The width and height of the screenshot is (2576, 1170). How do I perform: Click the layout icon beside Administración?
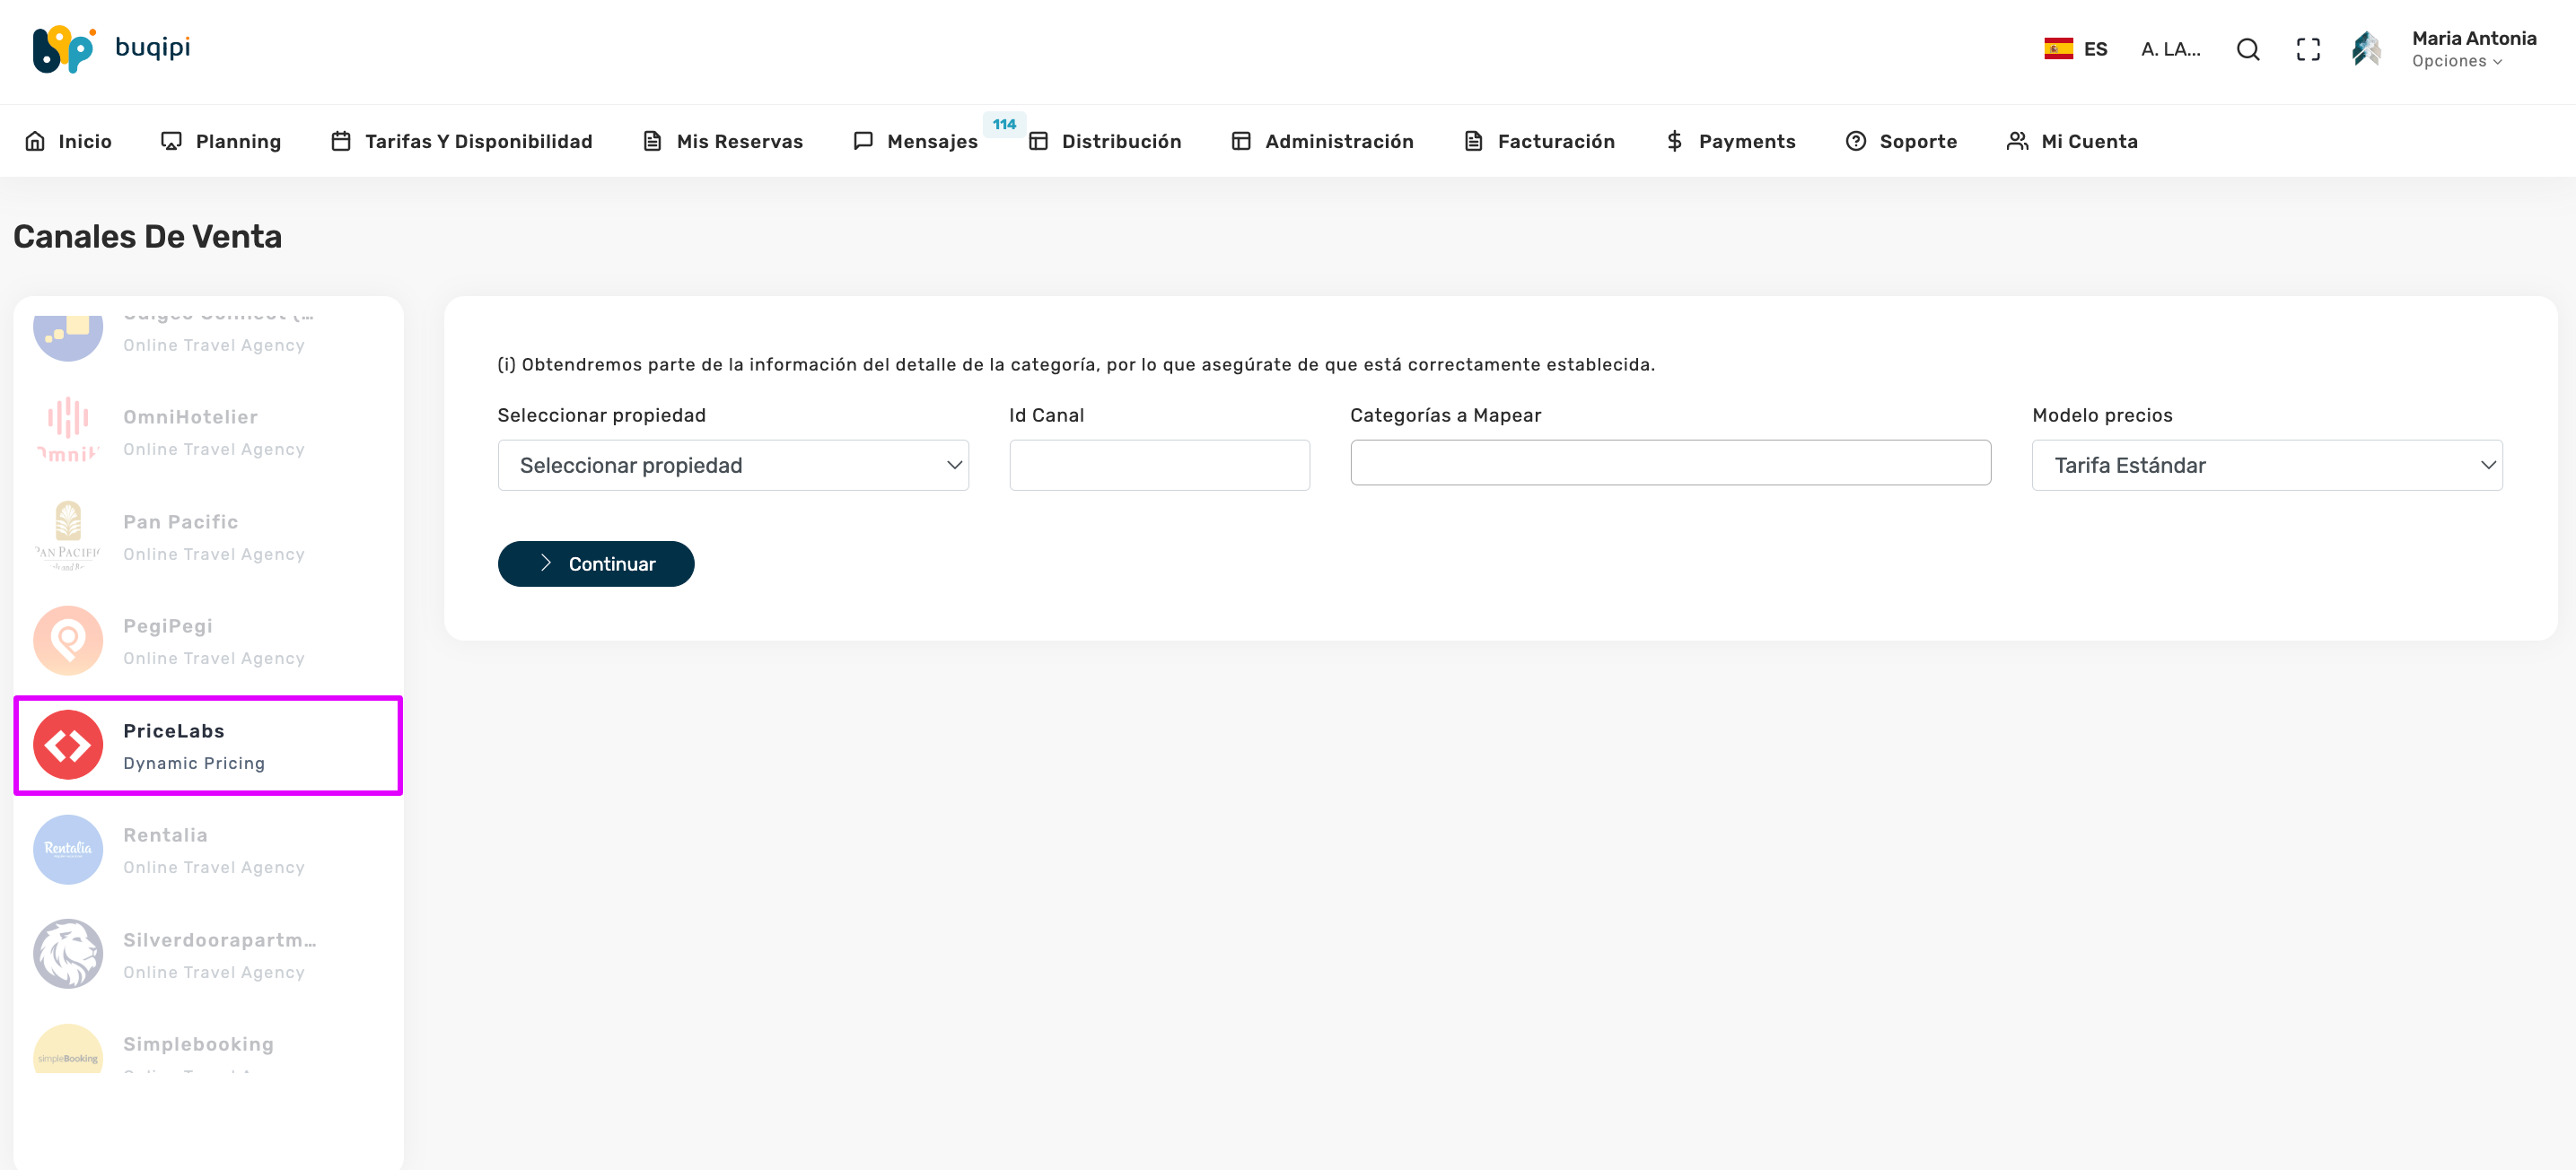coord(1241,141)
